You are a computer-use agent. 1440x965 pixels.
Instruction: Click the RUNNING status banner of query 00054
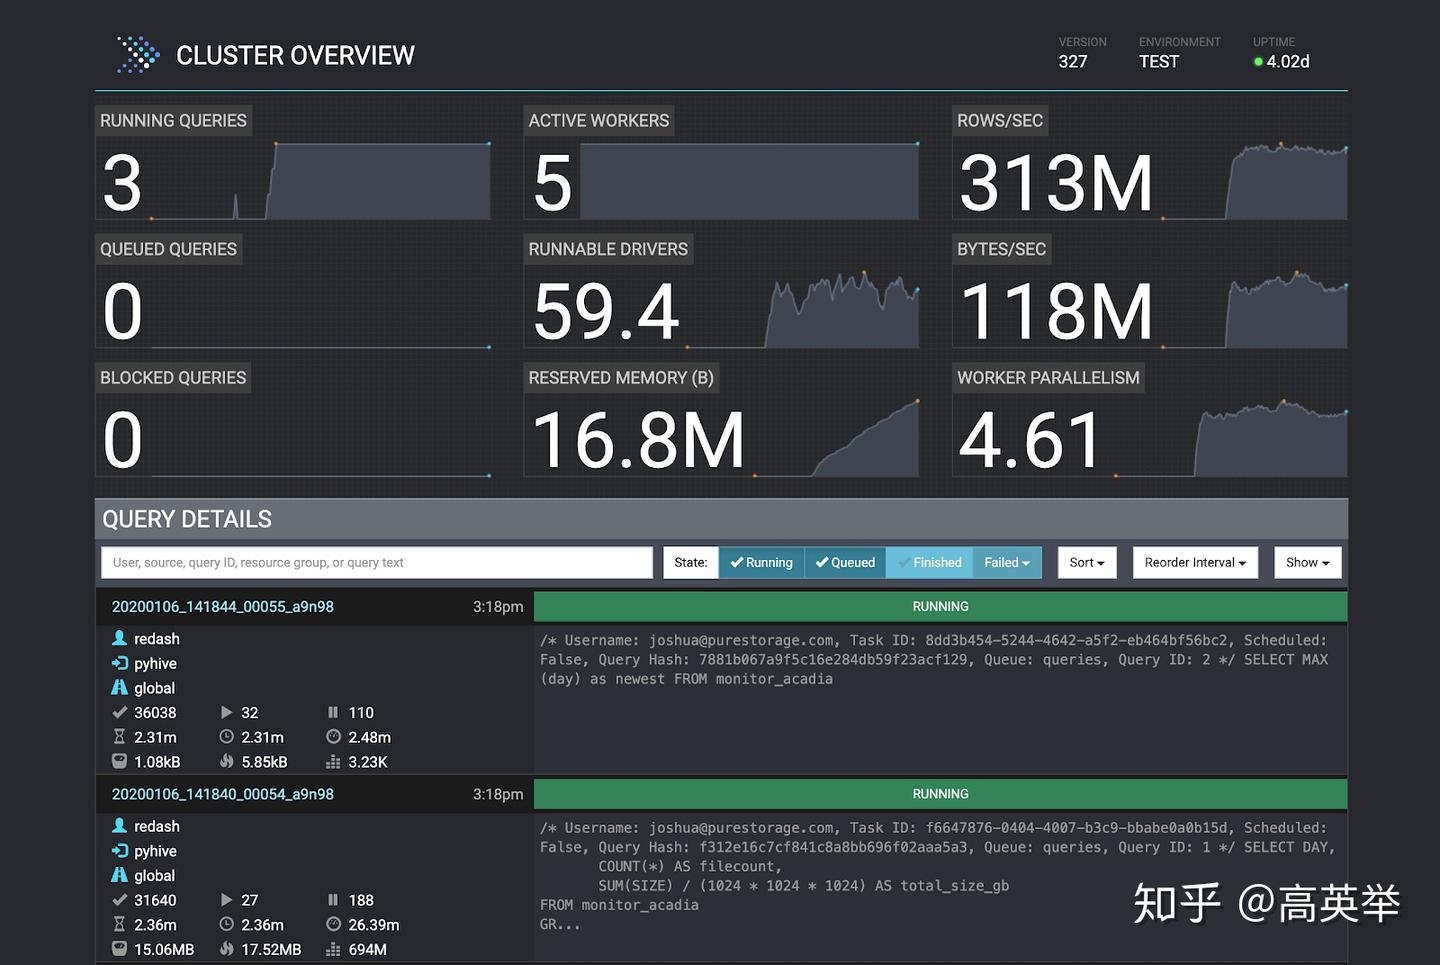(940, 793)
